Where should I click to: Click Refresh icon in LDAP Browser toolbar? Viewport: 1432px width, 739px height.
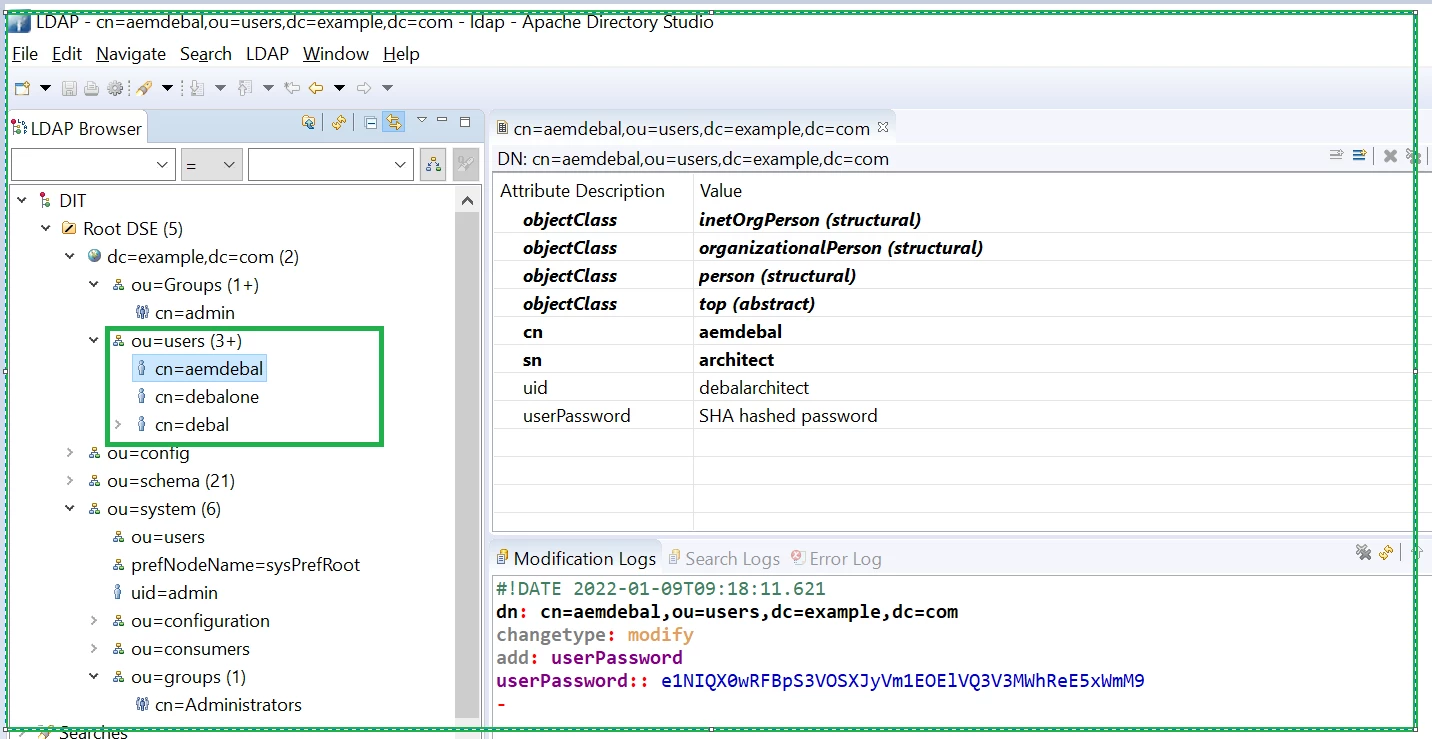click(x=339, y=122)
